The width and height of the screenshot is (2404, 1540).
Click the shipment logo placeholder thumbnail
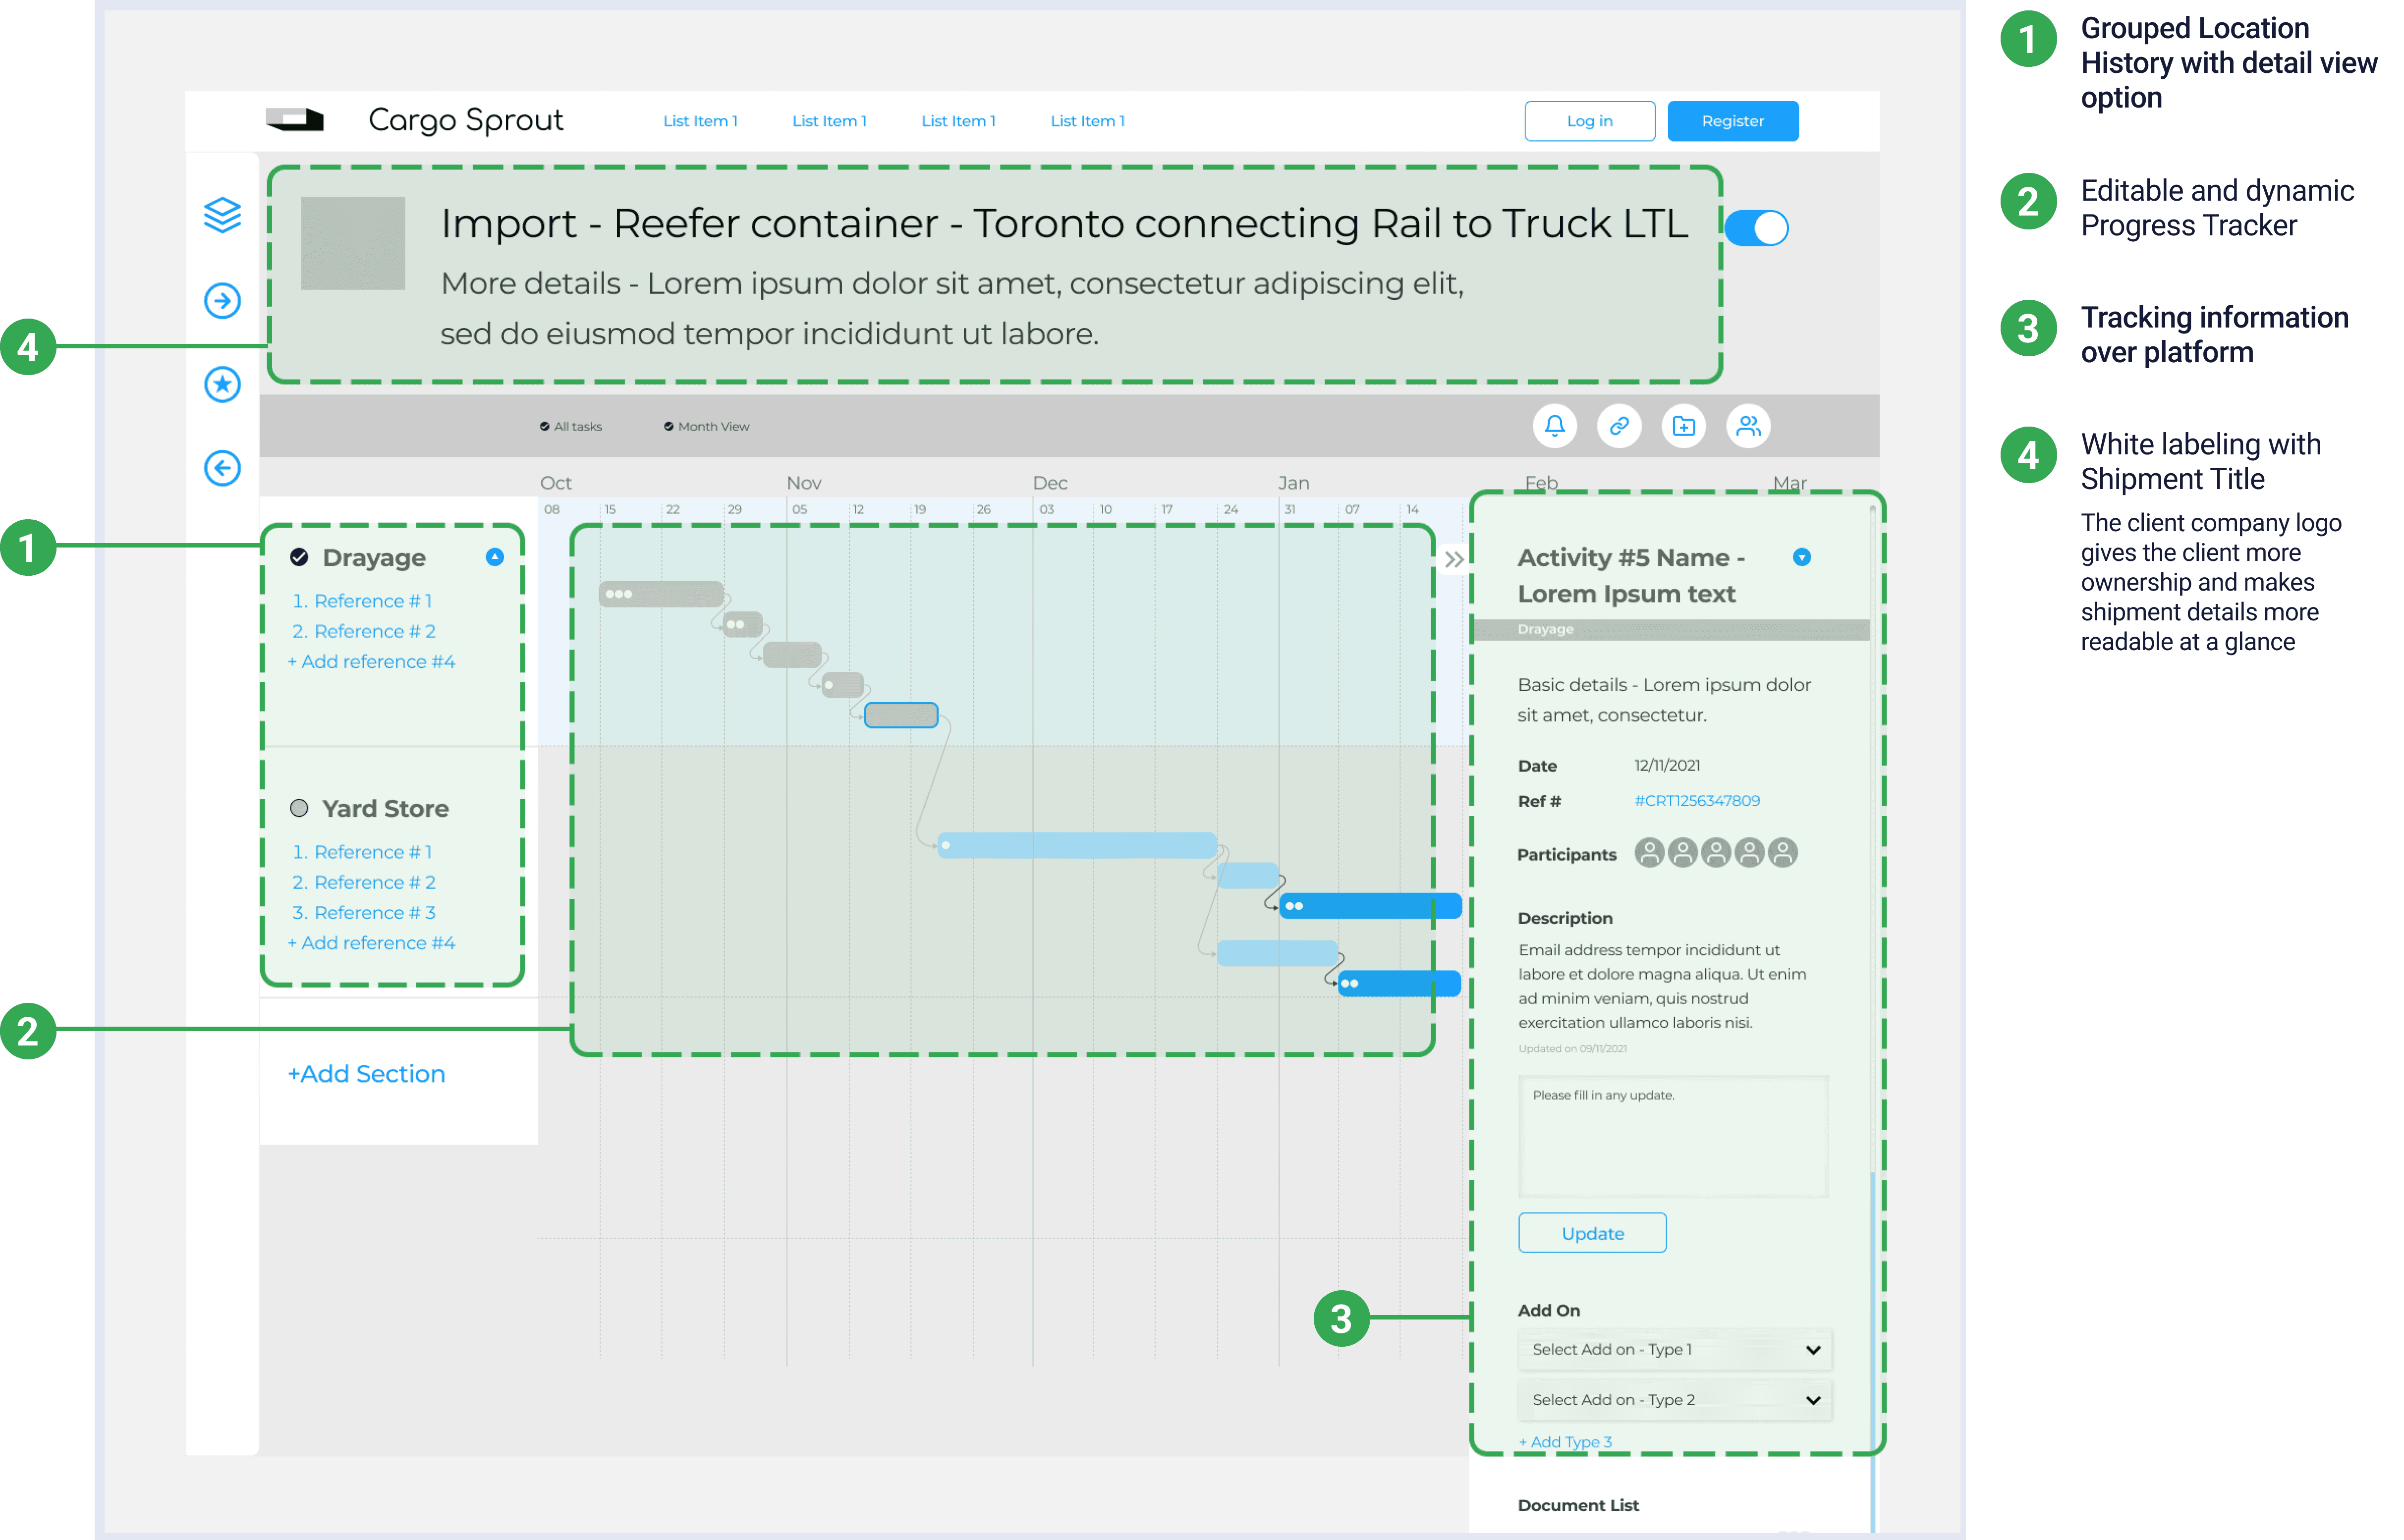[353, 243]
